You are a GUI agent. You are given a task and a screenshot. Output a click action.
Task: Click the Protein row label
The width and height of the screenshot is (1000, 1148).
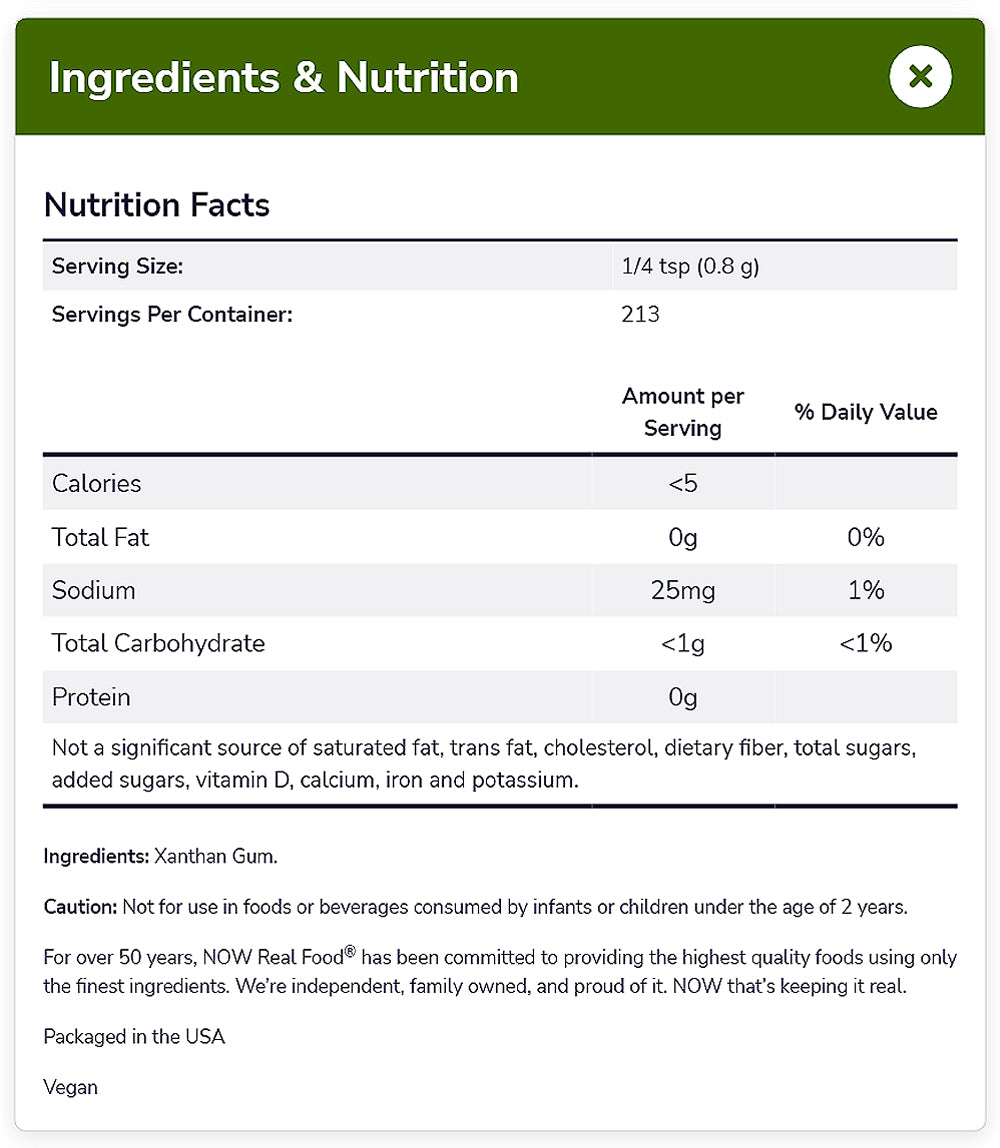pyautogui.click(x=91, y=697)
